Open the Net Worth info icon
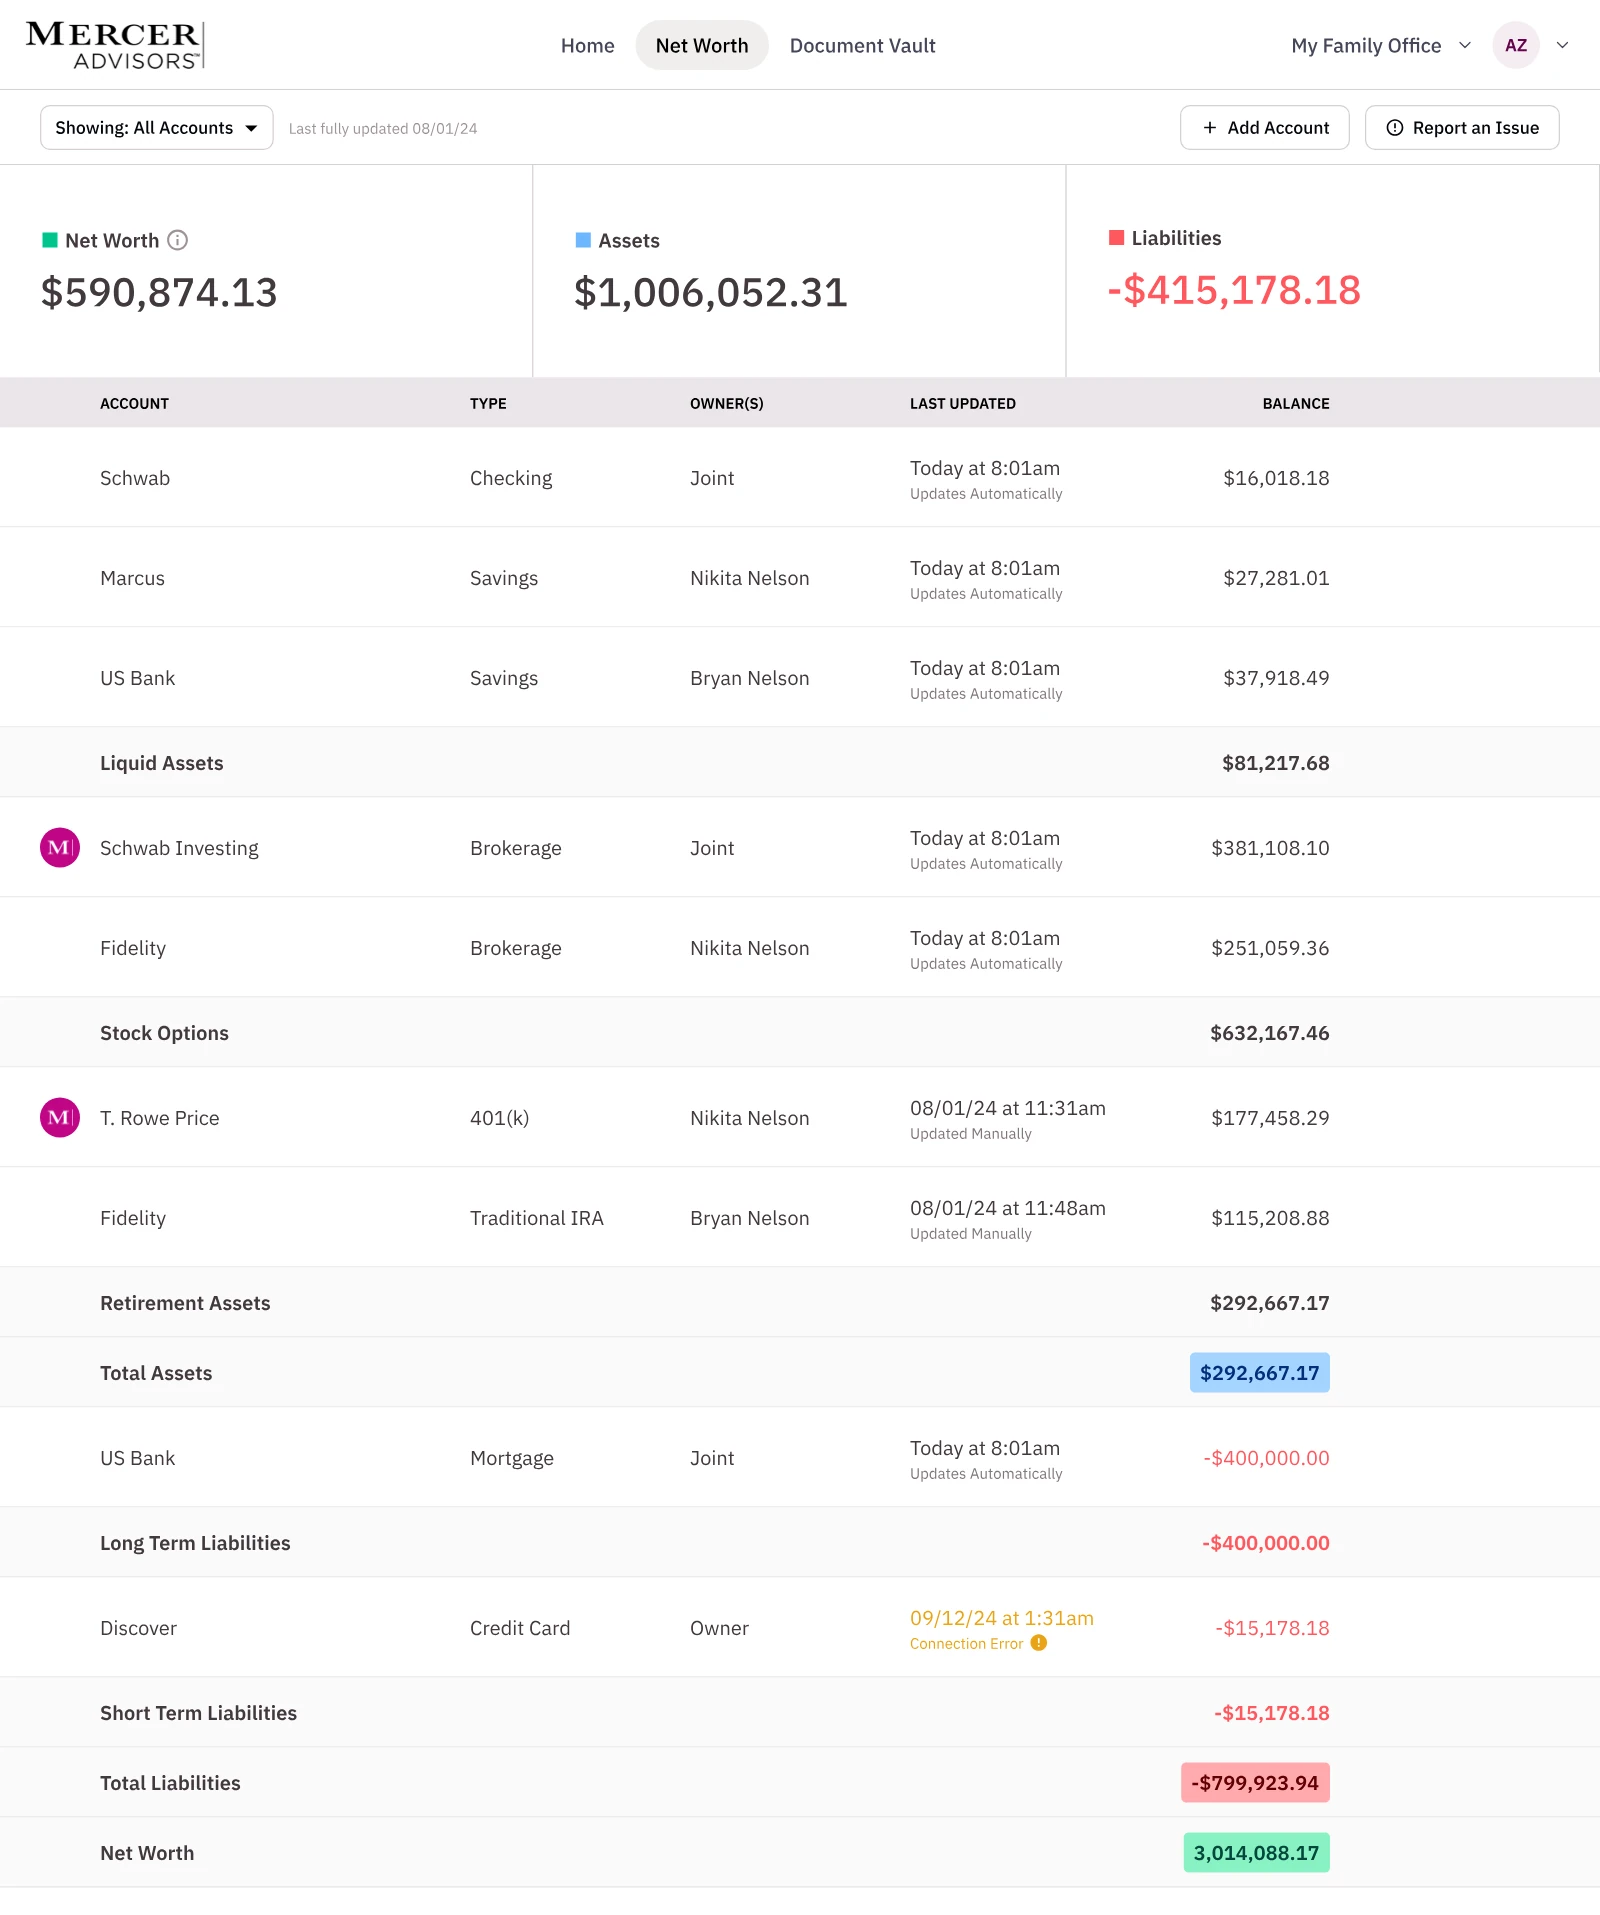1600x1915 pixels. [178, 240]
